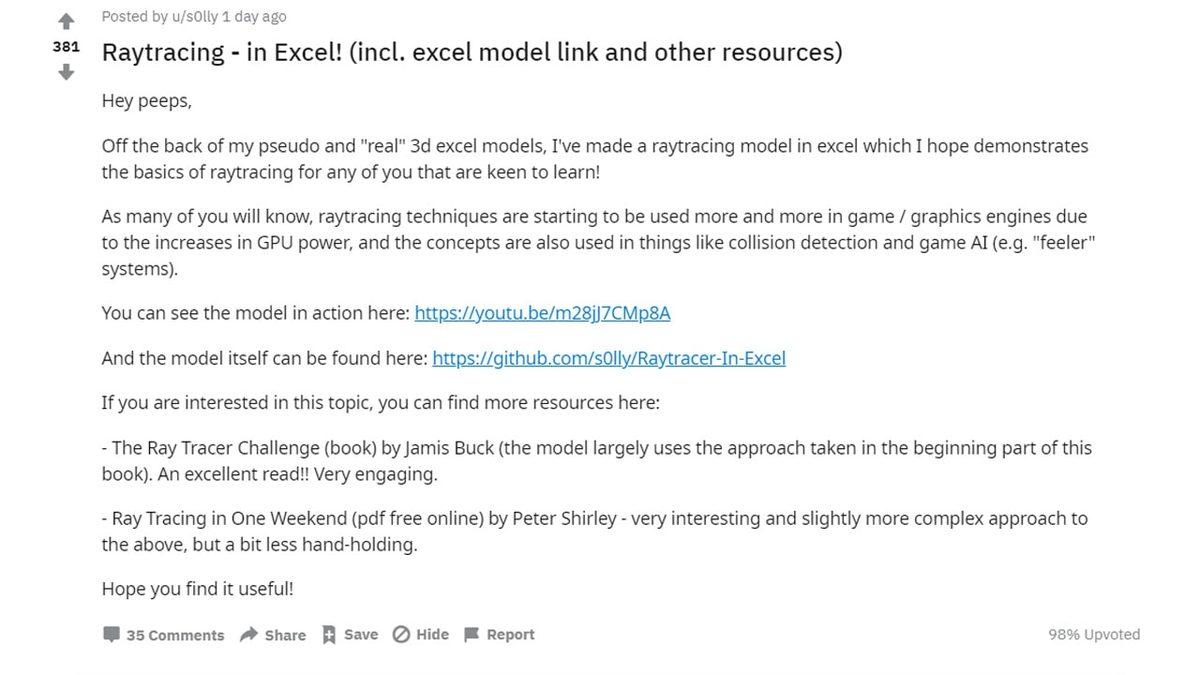
Task: Save the raytracing post
Action: [360, 634]
